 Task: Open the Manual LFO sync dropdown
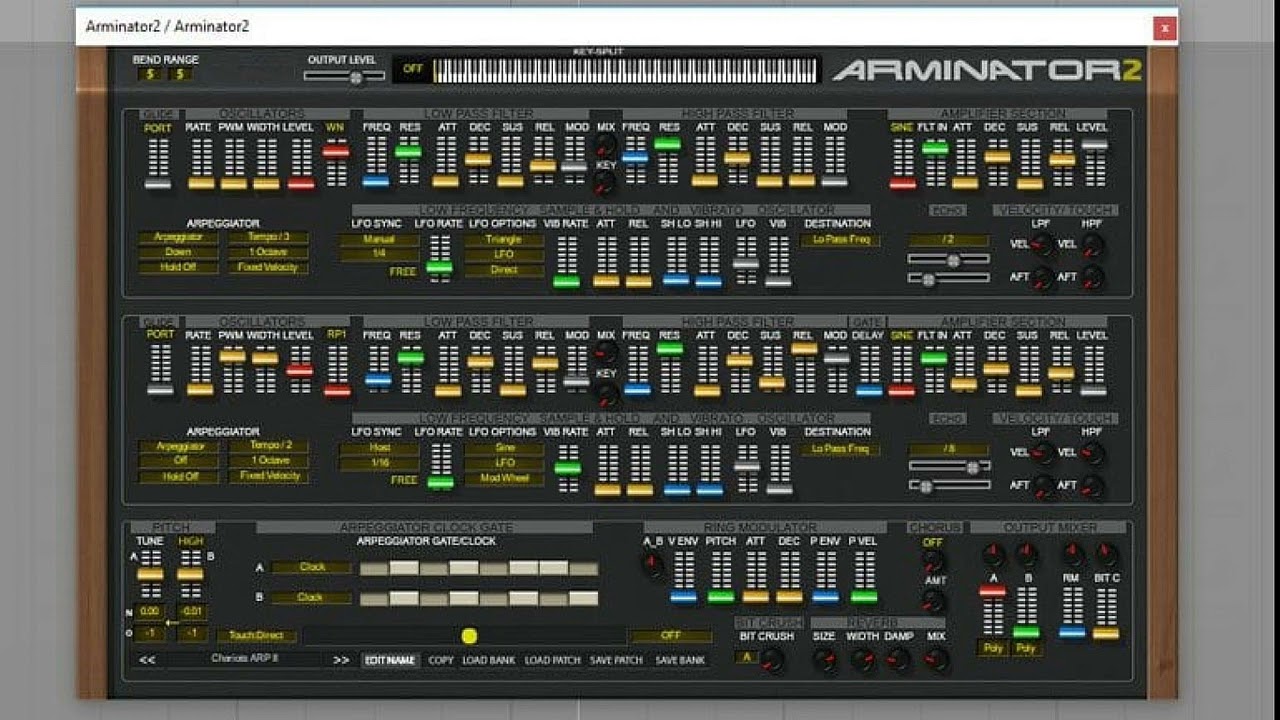click(379, 240)
